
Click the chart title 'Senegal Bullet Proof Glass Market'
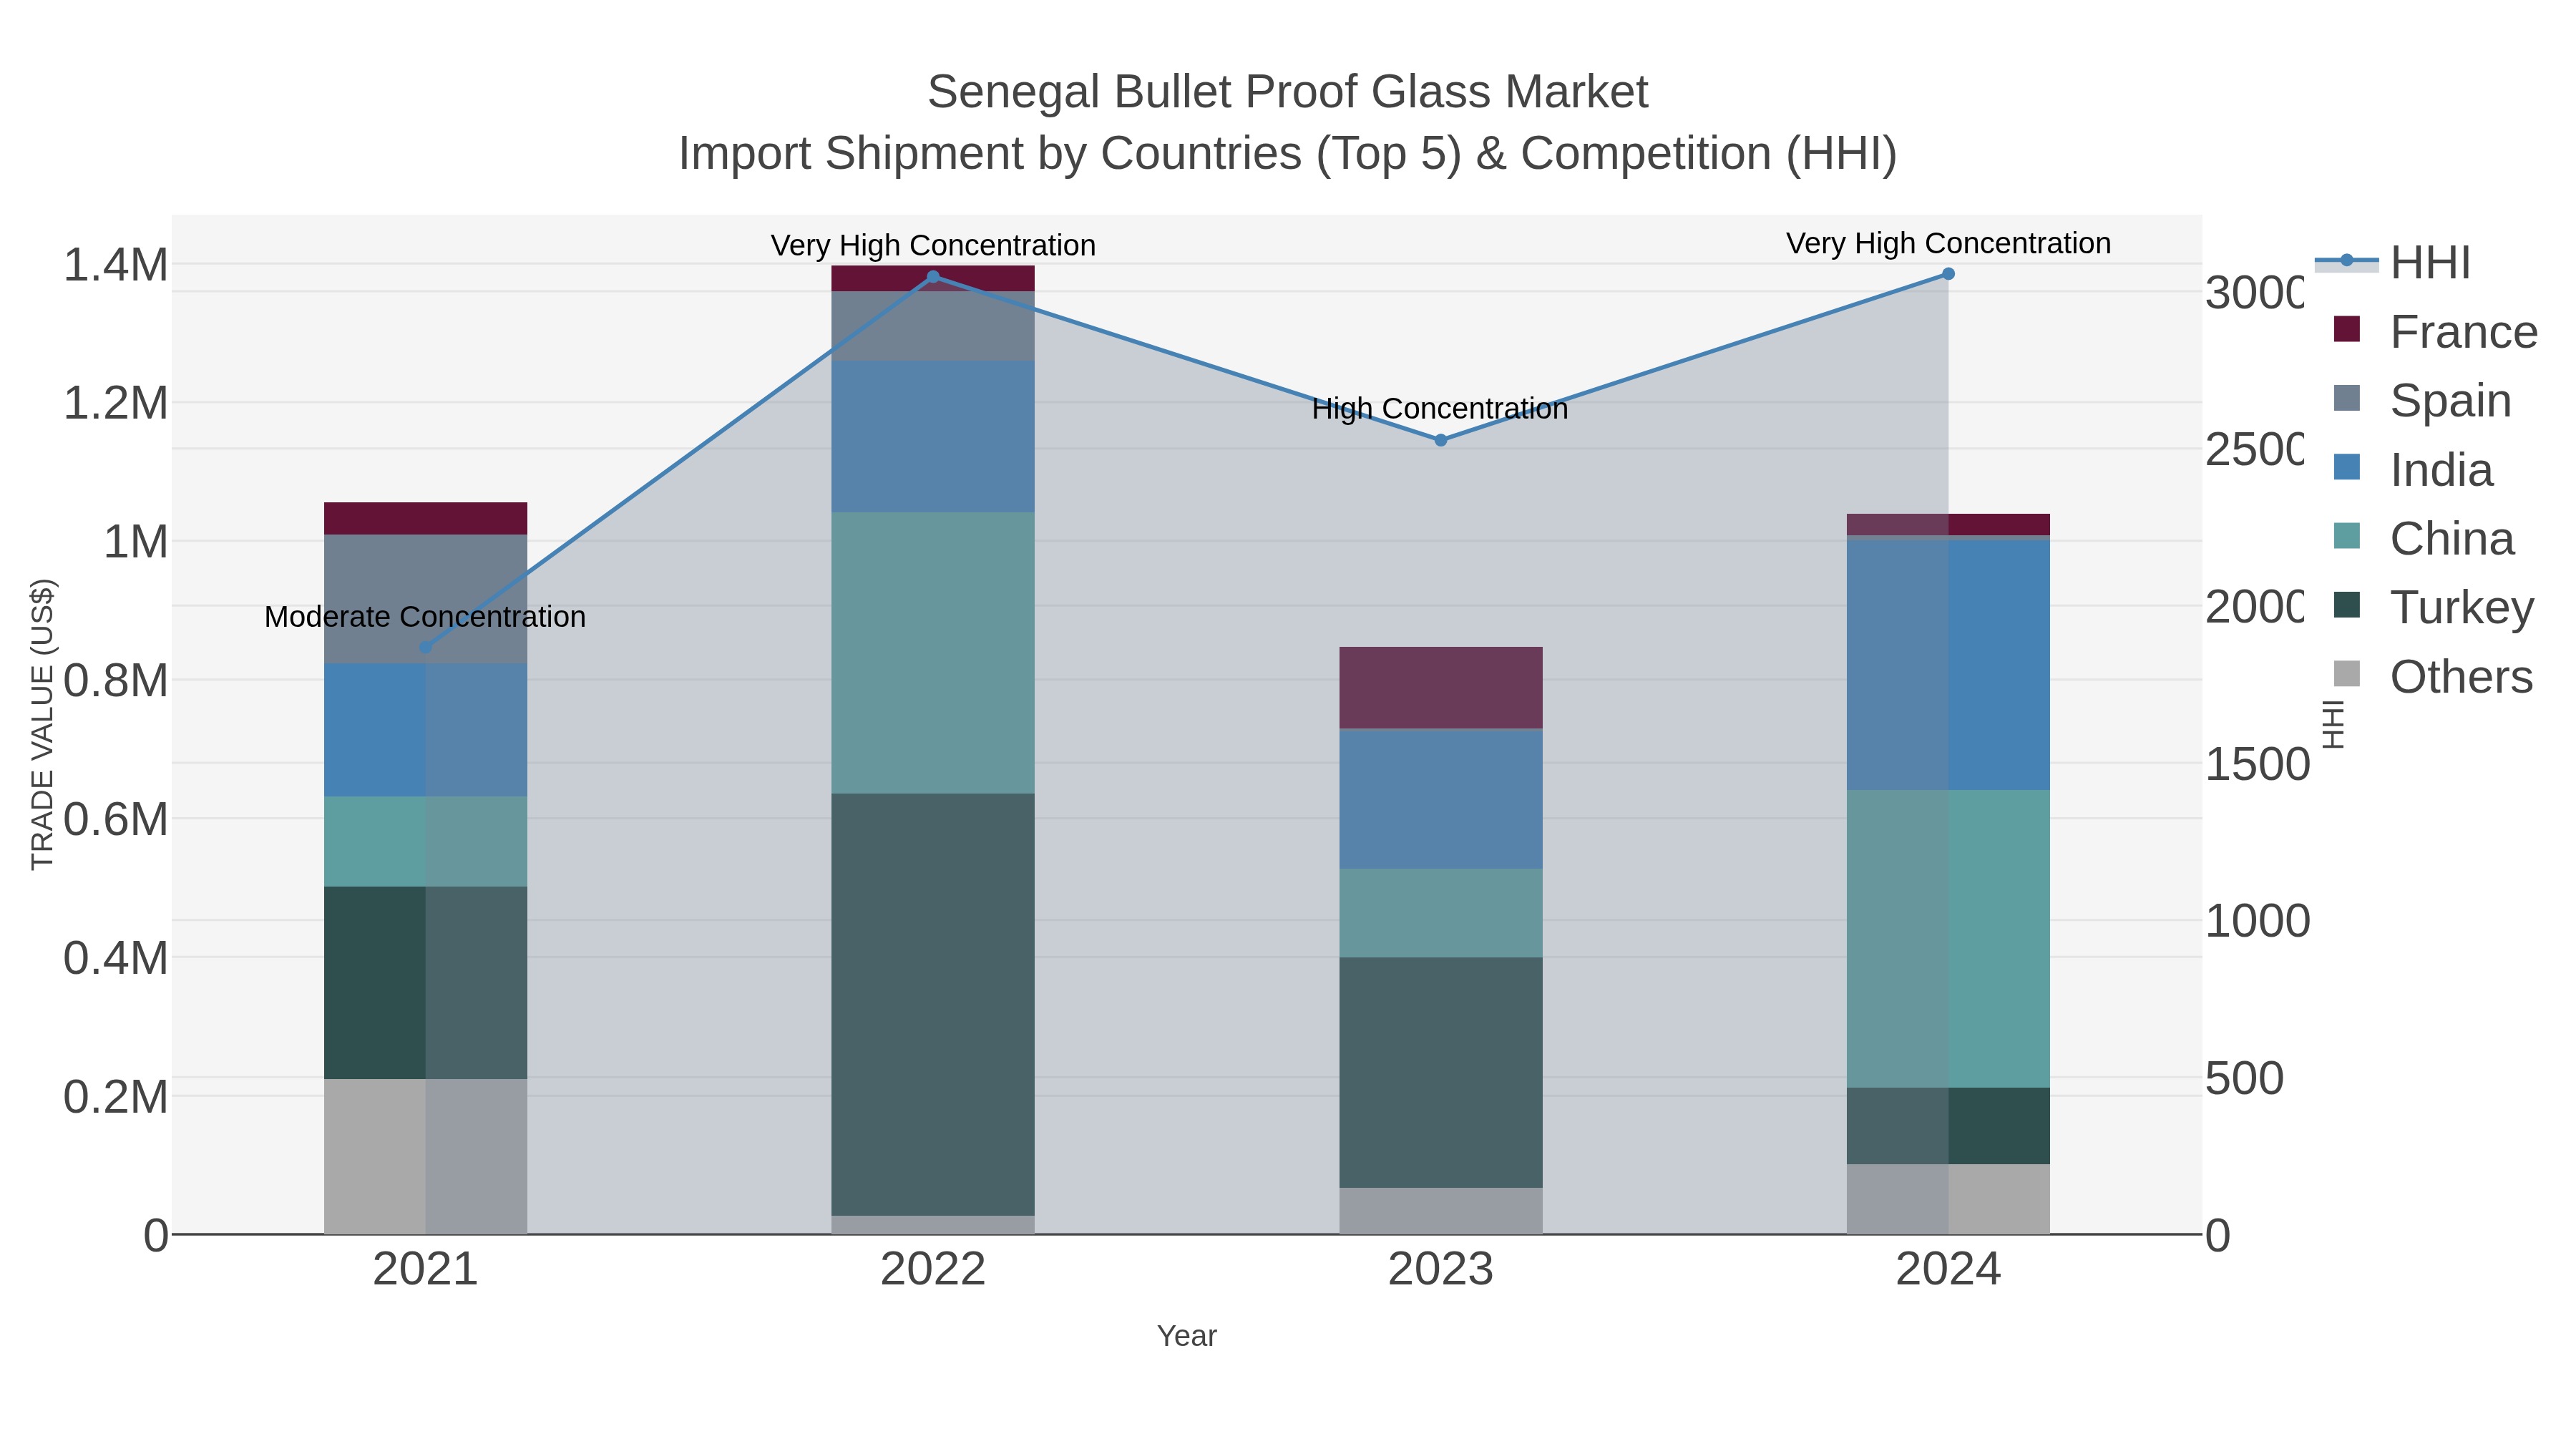[1288, 92]
